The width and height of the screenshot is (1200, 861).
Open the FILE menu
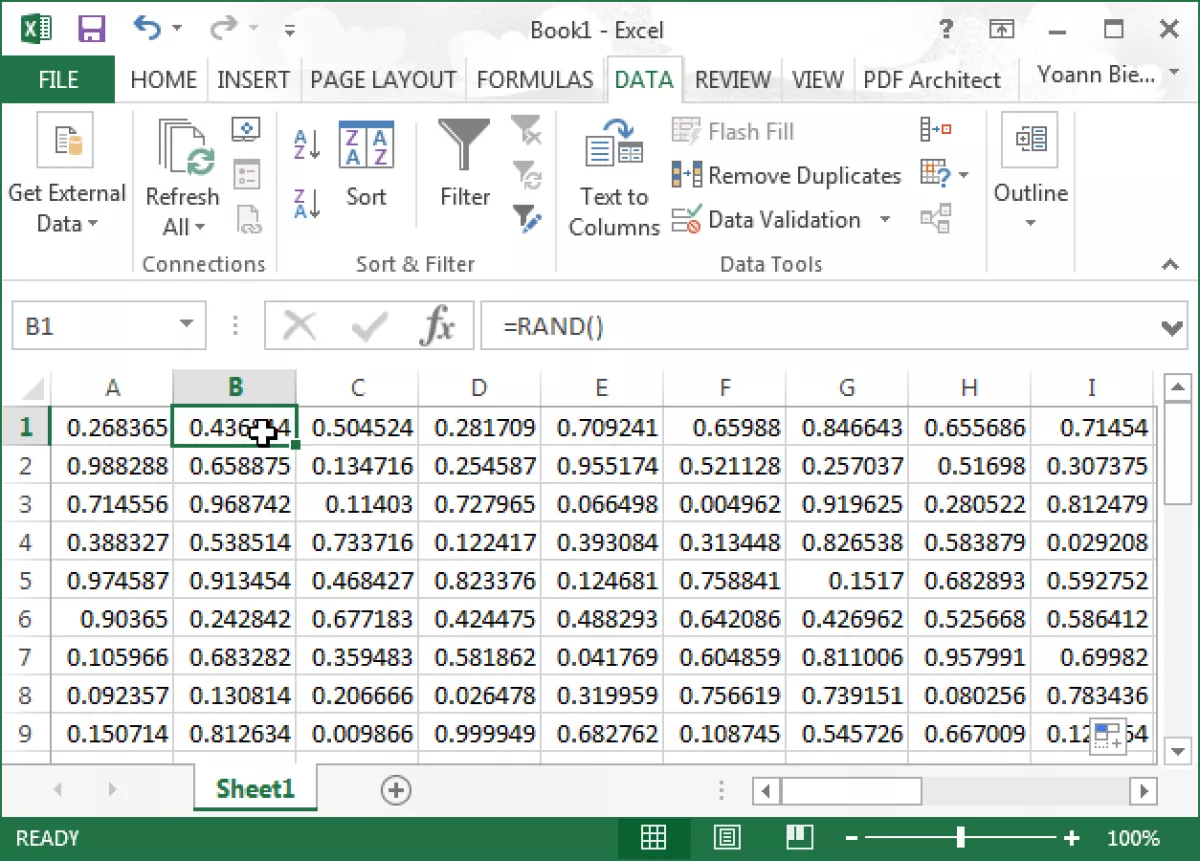[58, 80]
